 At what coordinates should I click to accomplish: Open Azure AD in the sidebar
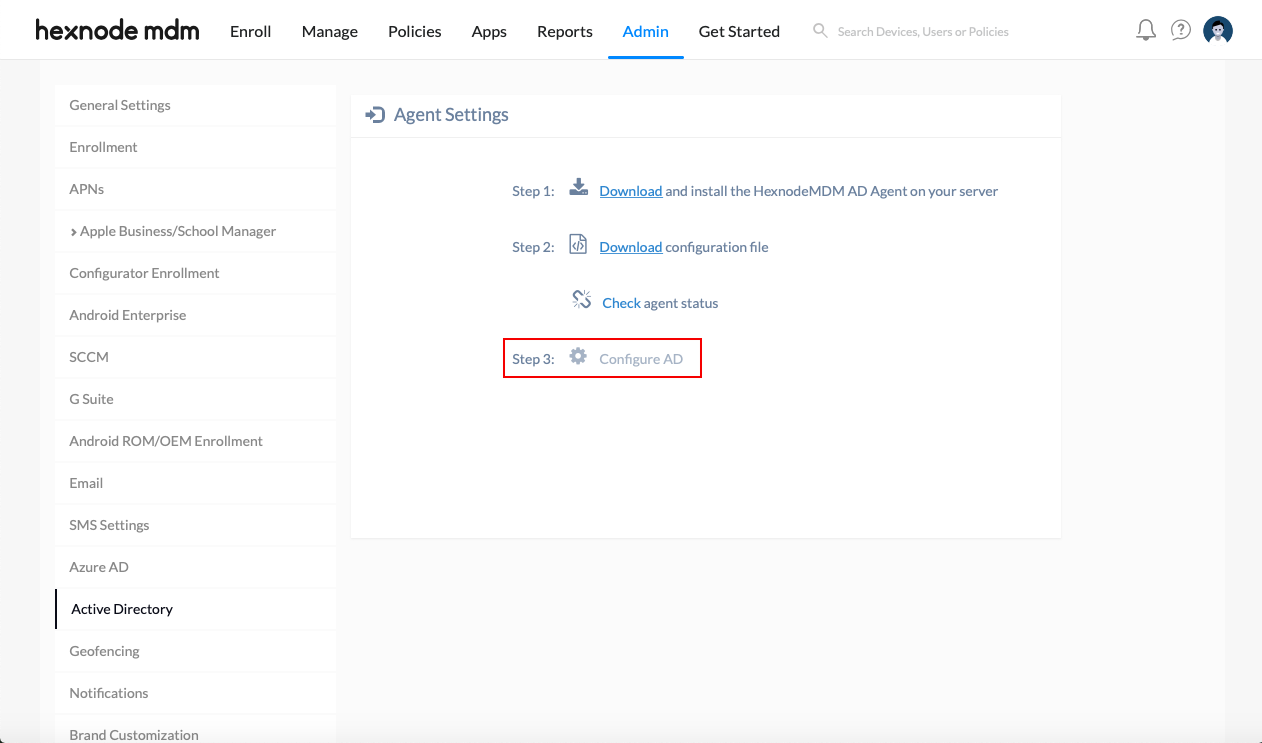click(x=196, y=567)
